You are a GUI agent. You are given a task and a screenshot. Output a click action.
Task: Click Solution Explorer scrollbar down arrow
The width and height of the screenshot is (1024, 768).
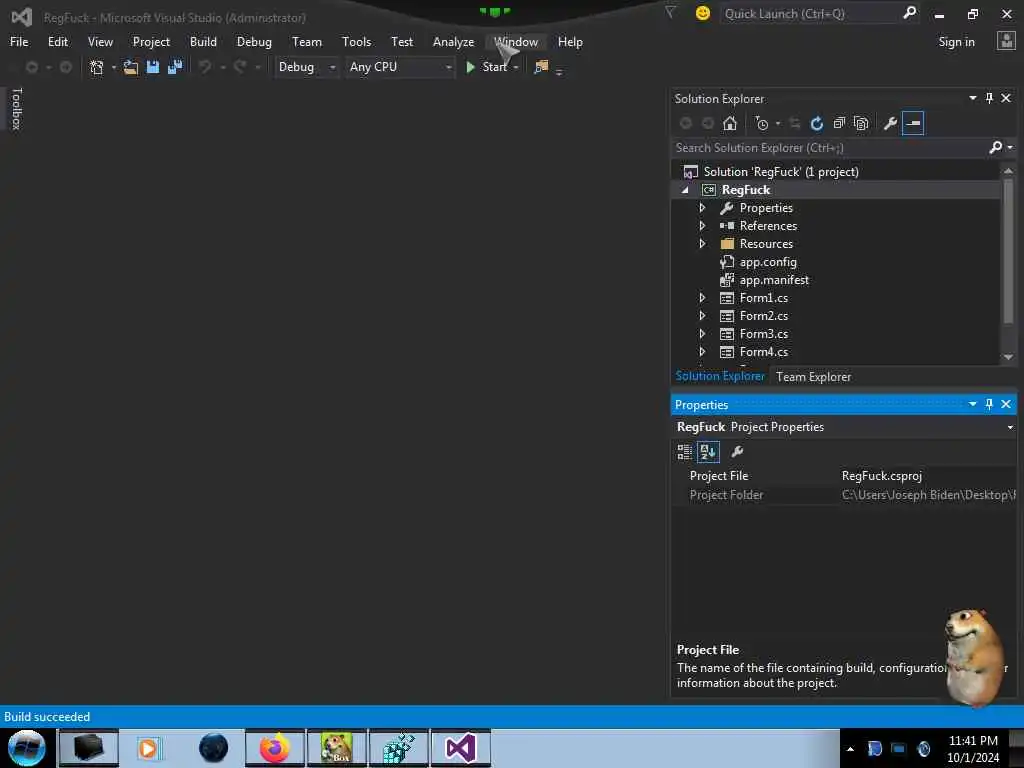pos(1008,357)
